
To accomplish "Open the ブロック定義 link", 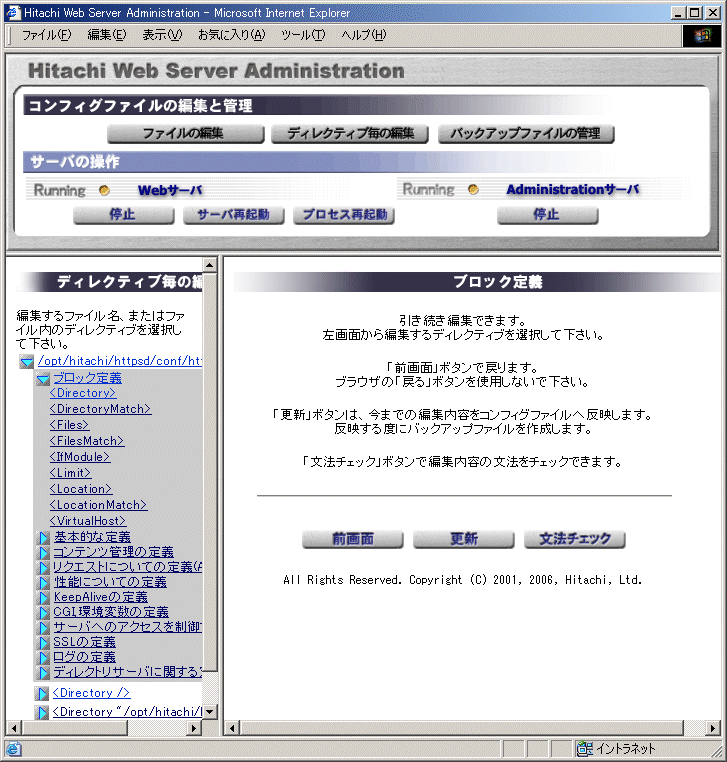I will pos(87,378).
